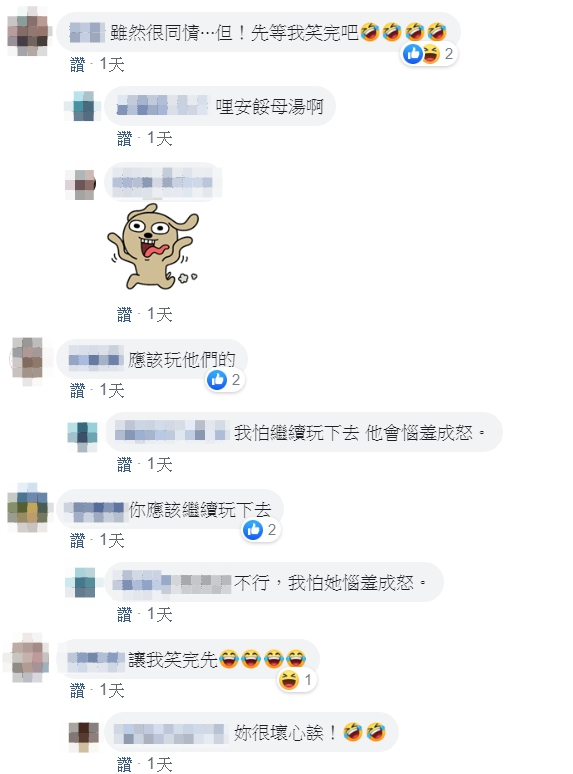Image resolution: width=573 pixels, height=774 pixels.
Task: Click the running dog sticker
Action: (153, 246)
